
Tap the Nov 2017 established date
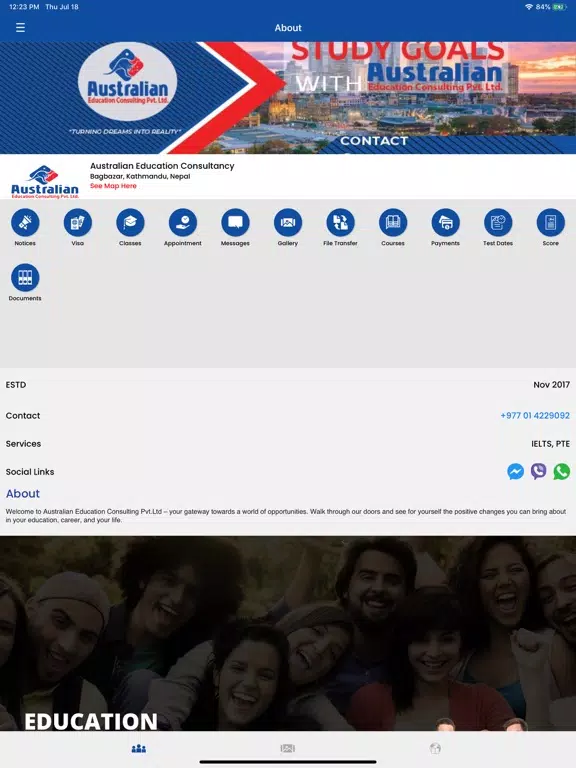[x=552, y=385]
